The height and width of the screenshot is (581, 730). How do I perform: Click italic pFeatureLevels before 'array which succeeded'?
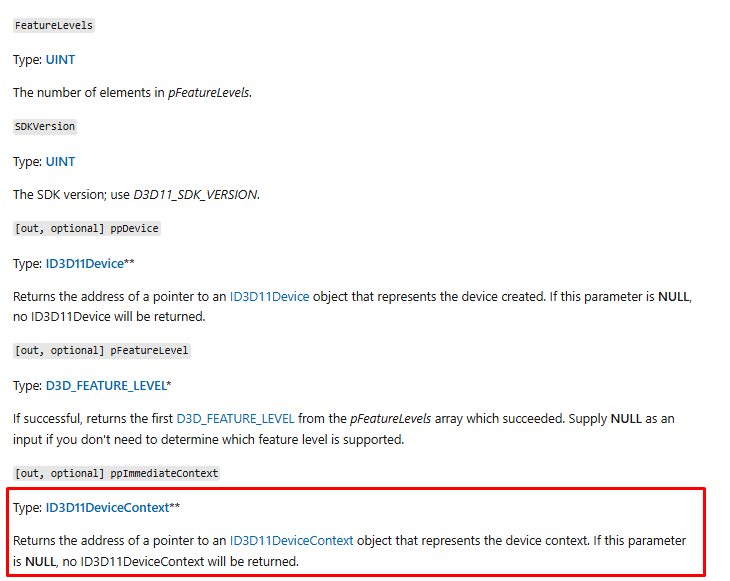coord(391,419)
